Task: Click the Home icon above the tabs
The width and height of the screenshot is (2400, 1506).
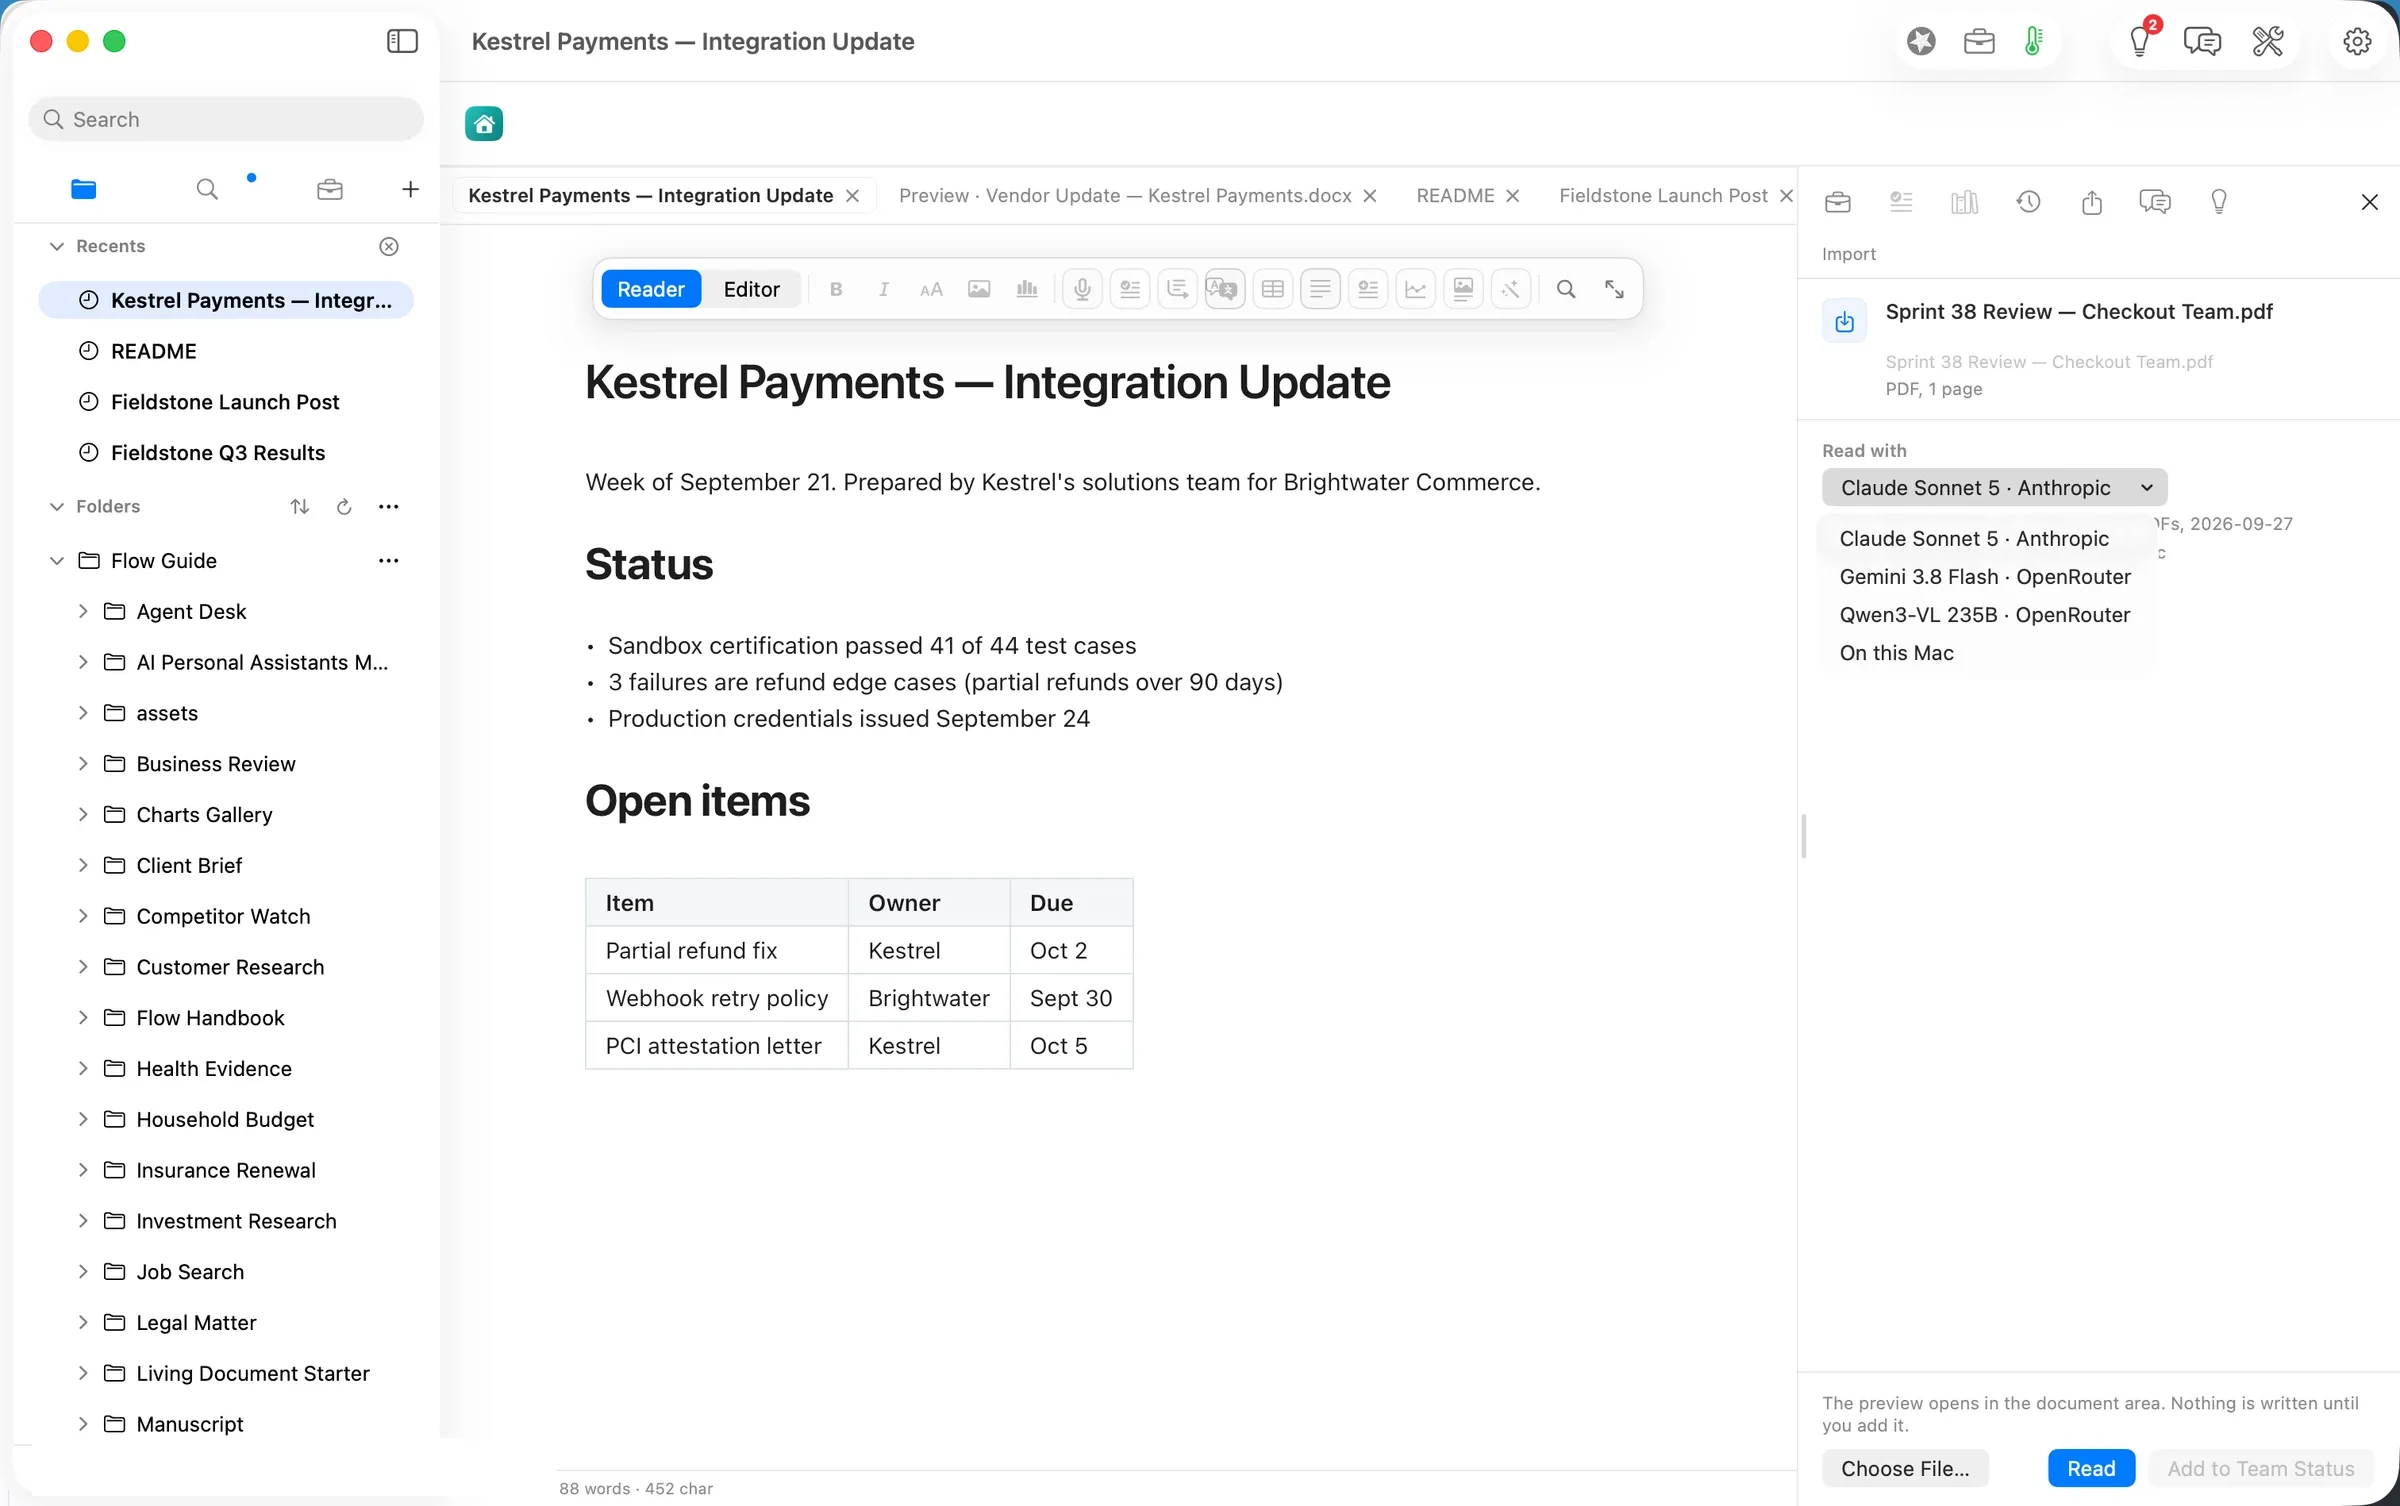Action: point(484,124)
